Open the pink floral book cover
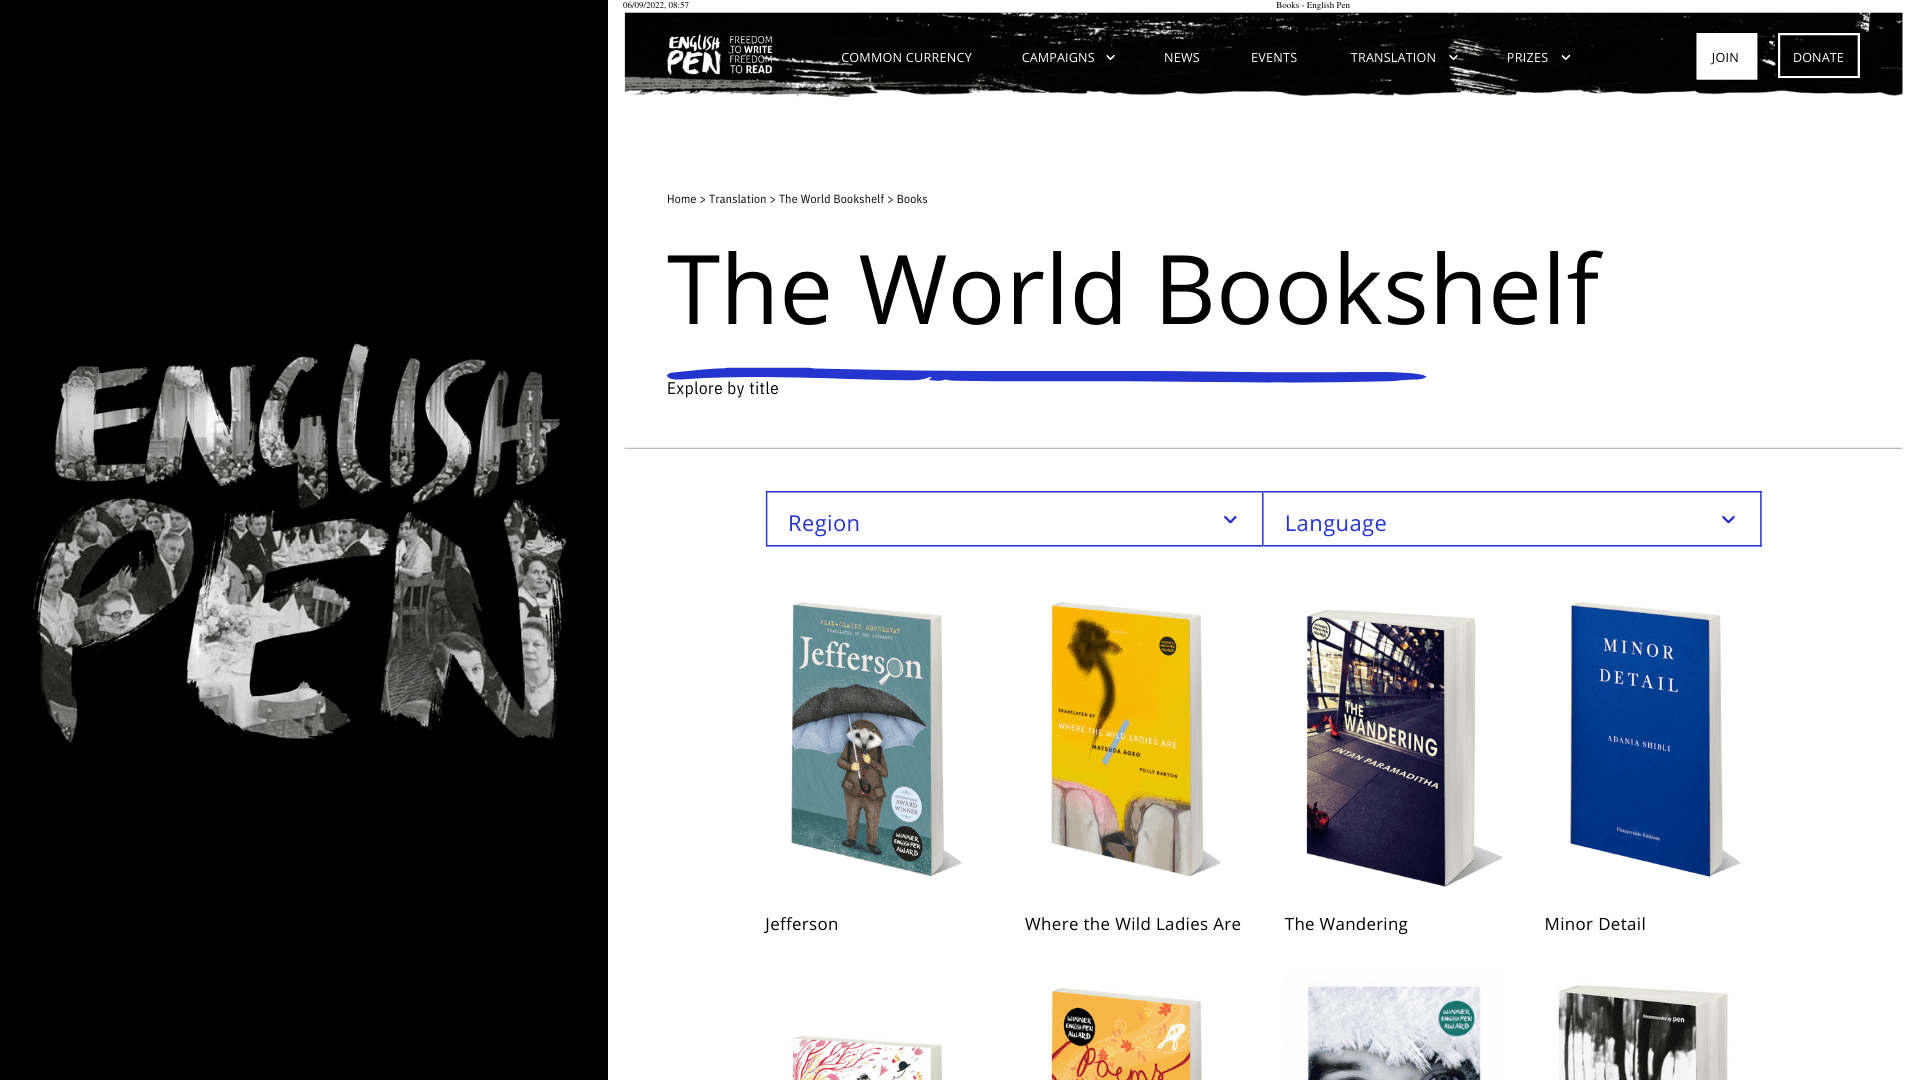Viewport: 1920px width, 1080px height. click(867, 1058)
